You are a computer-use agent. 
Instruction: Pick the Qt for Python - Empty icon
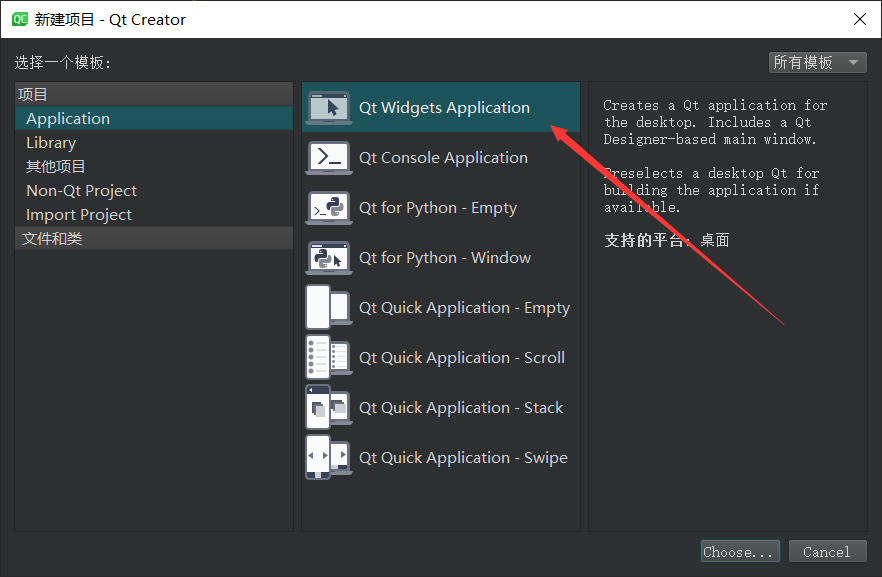pyautogui.click(x=329, y=208)
